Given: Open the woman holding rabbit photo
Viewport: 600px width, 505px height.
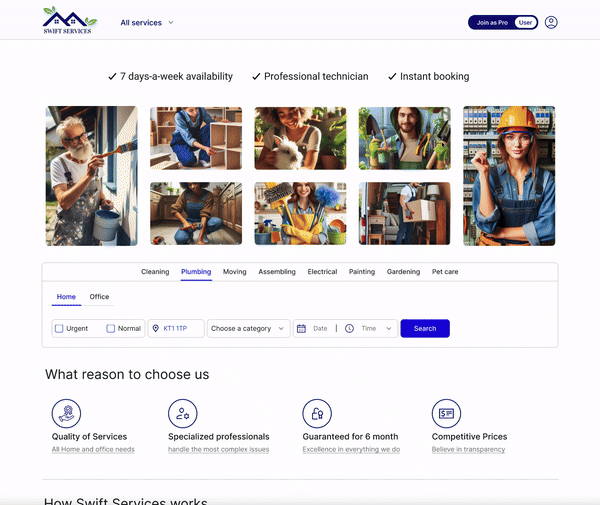Looking at the screenshot, I should click(x=300, y=138).
